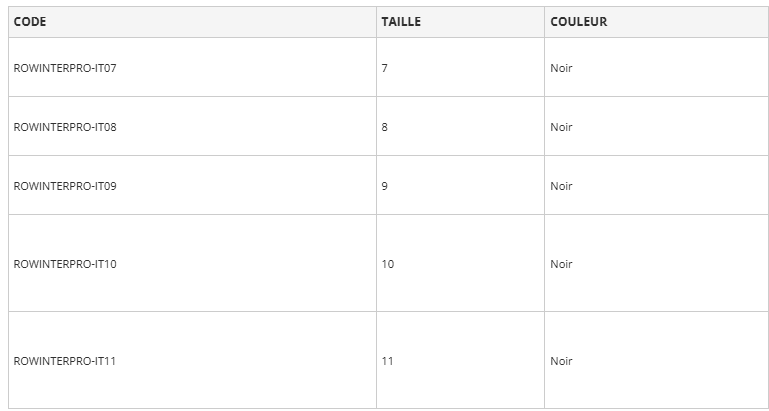Click the size 10 cell under TAILLE
This screenshot has width=769, height=411.
(x=388, y=264)
